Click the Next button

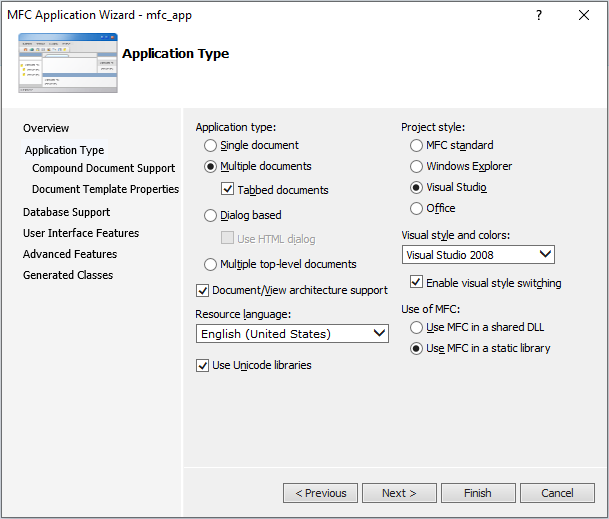click(399, 493)
